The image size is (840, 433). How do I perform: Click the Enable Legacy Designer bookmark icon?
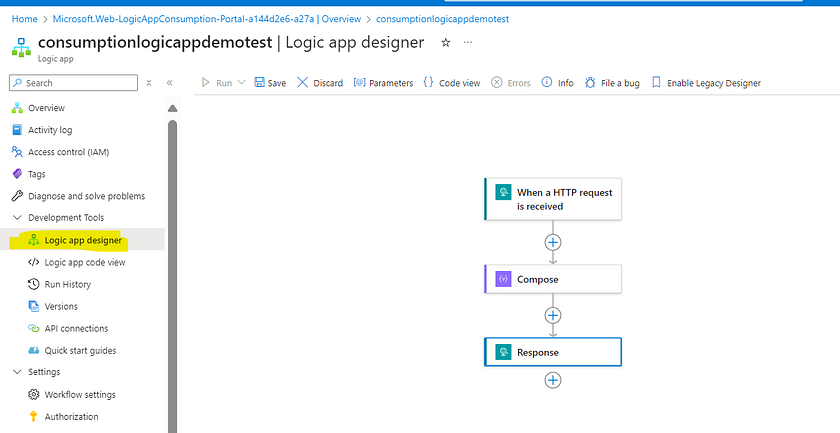click(656, 83)
